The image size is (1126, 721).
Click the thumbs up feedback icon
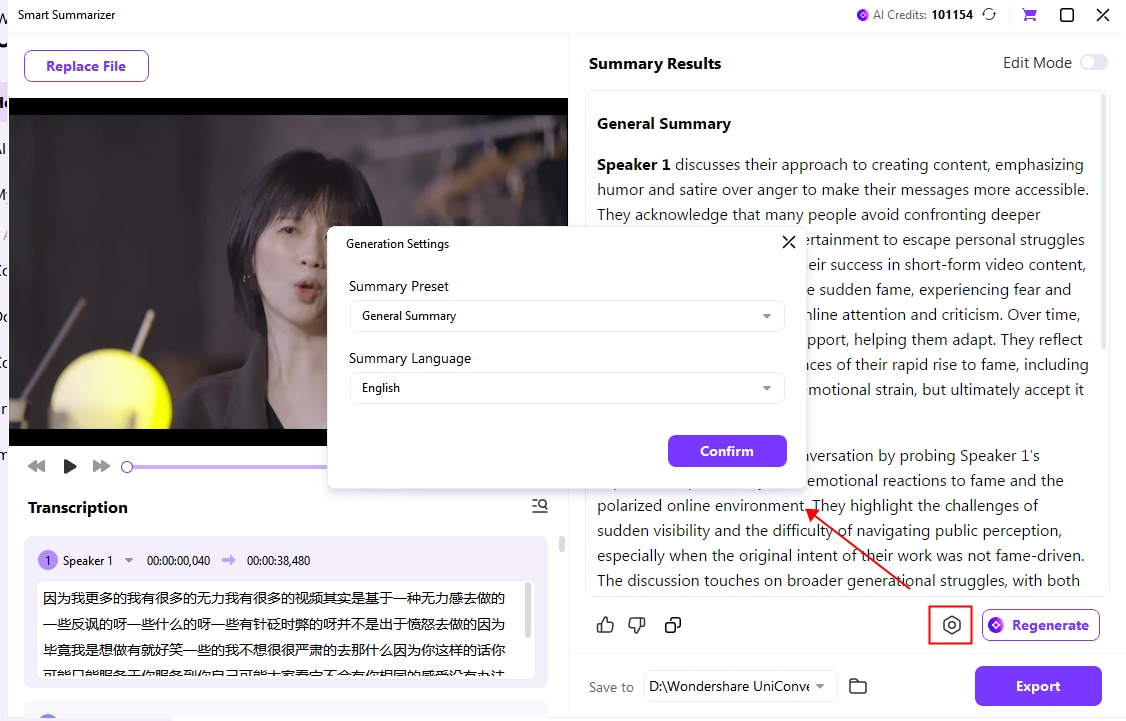tap(605, 625)
